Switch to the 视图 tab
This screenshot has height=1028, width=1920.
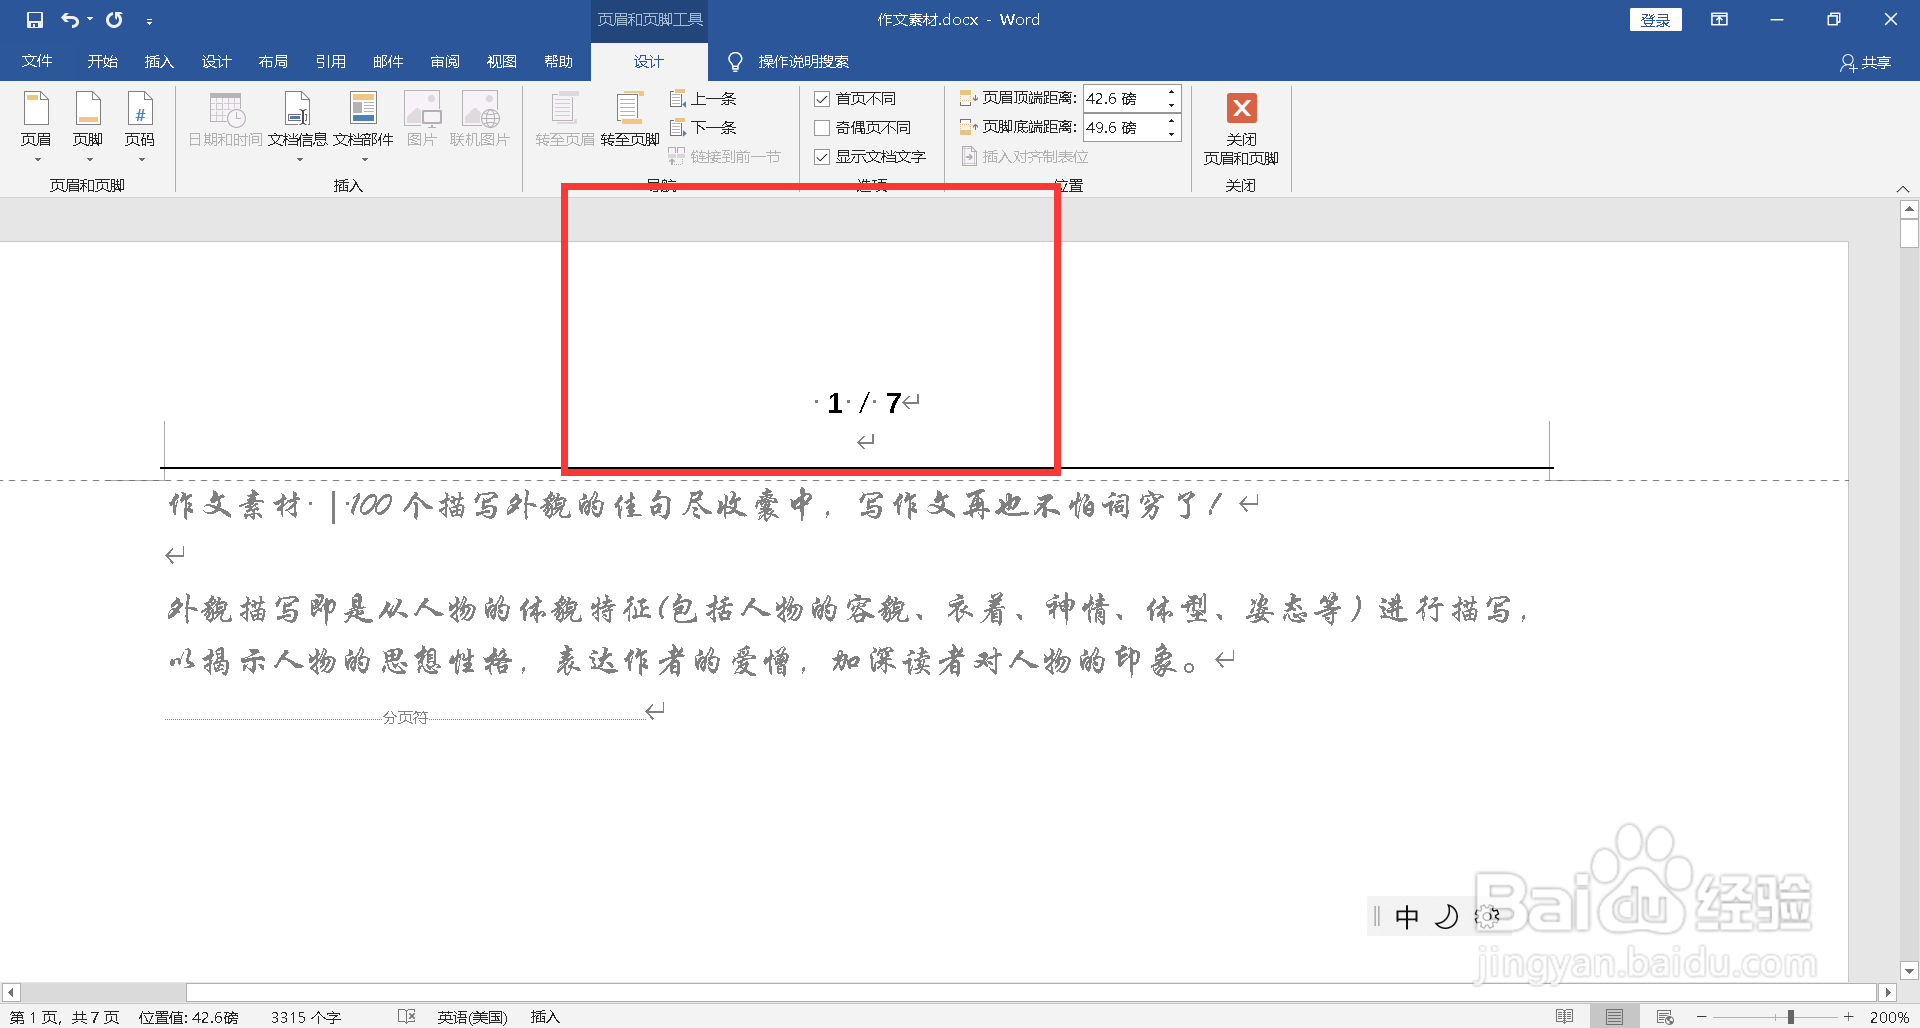[x=502, y=62]
